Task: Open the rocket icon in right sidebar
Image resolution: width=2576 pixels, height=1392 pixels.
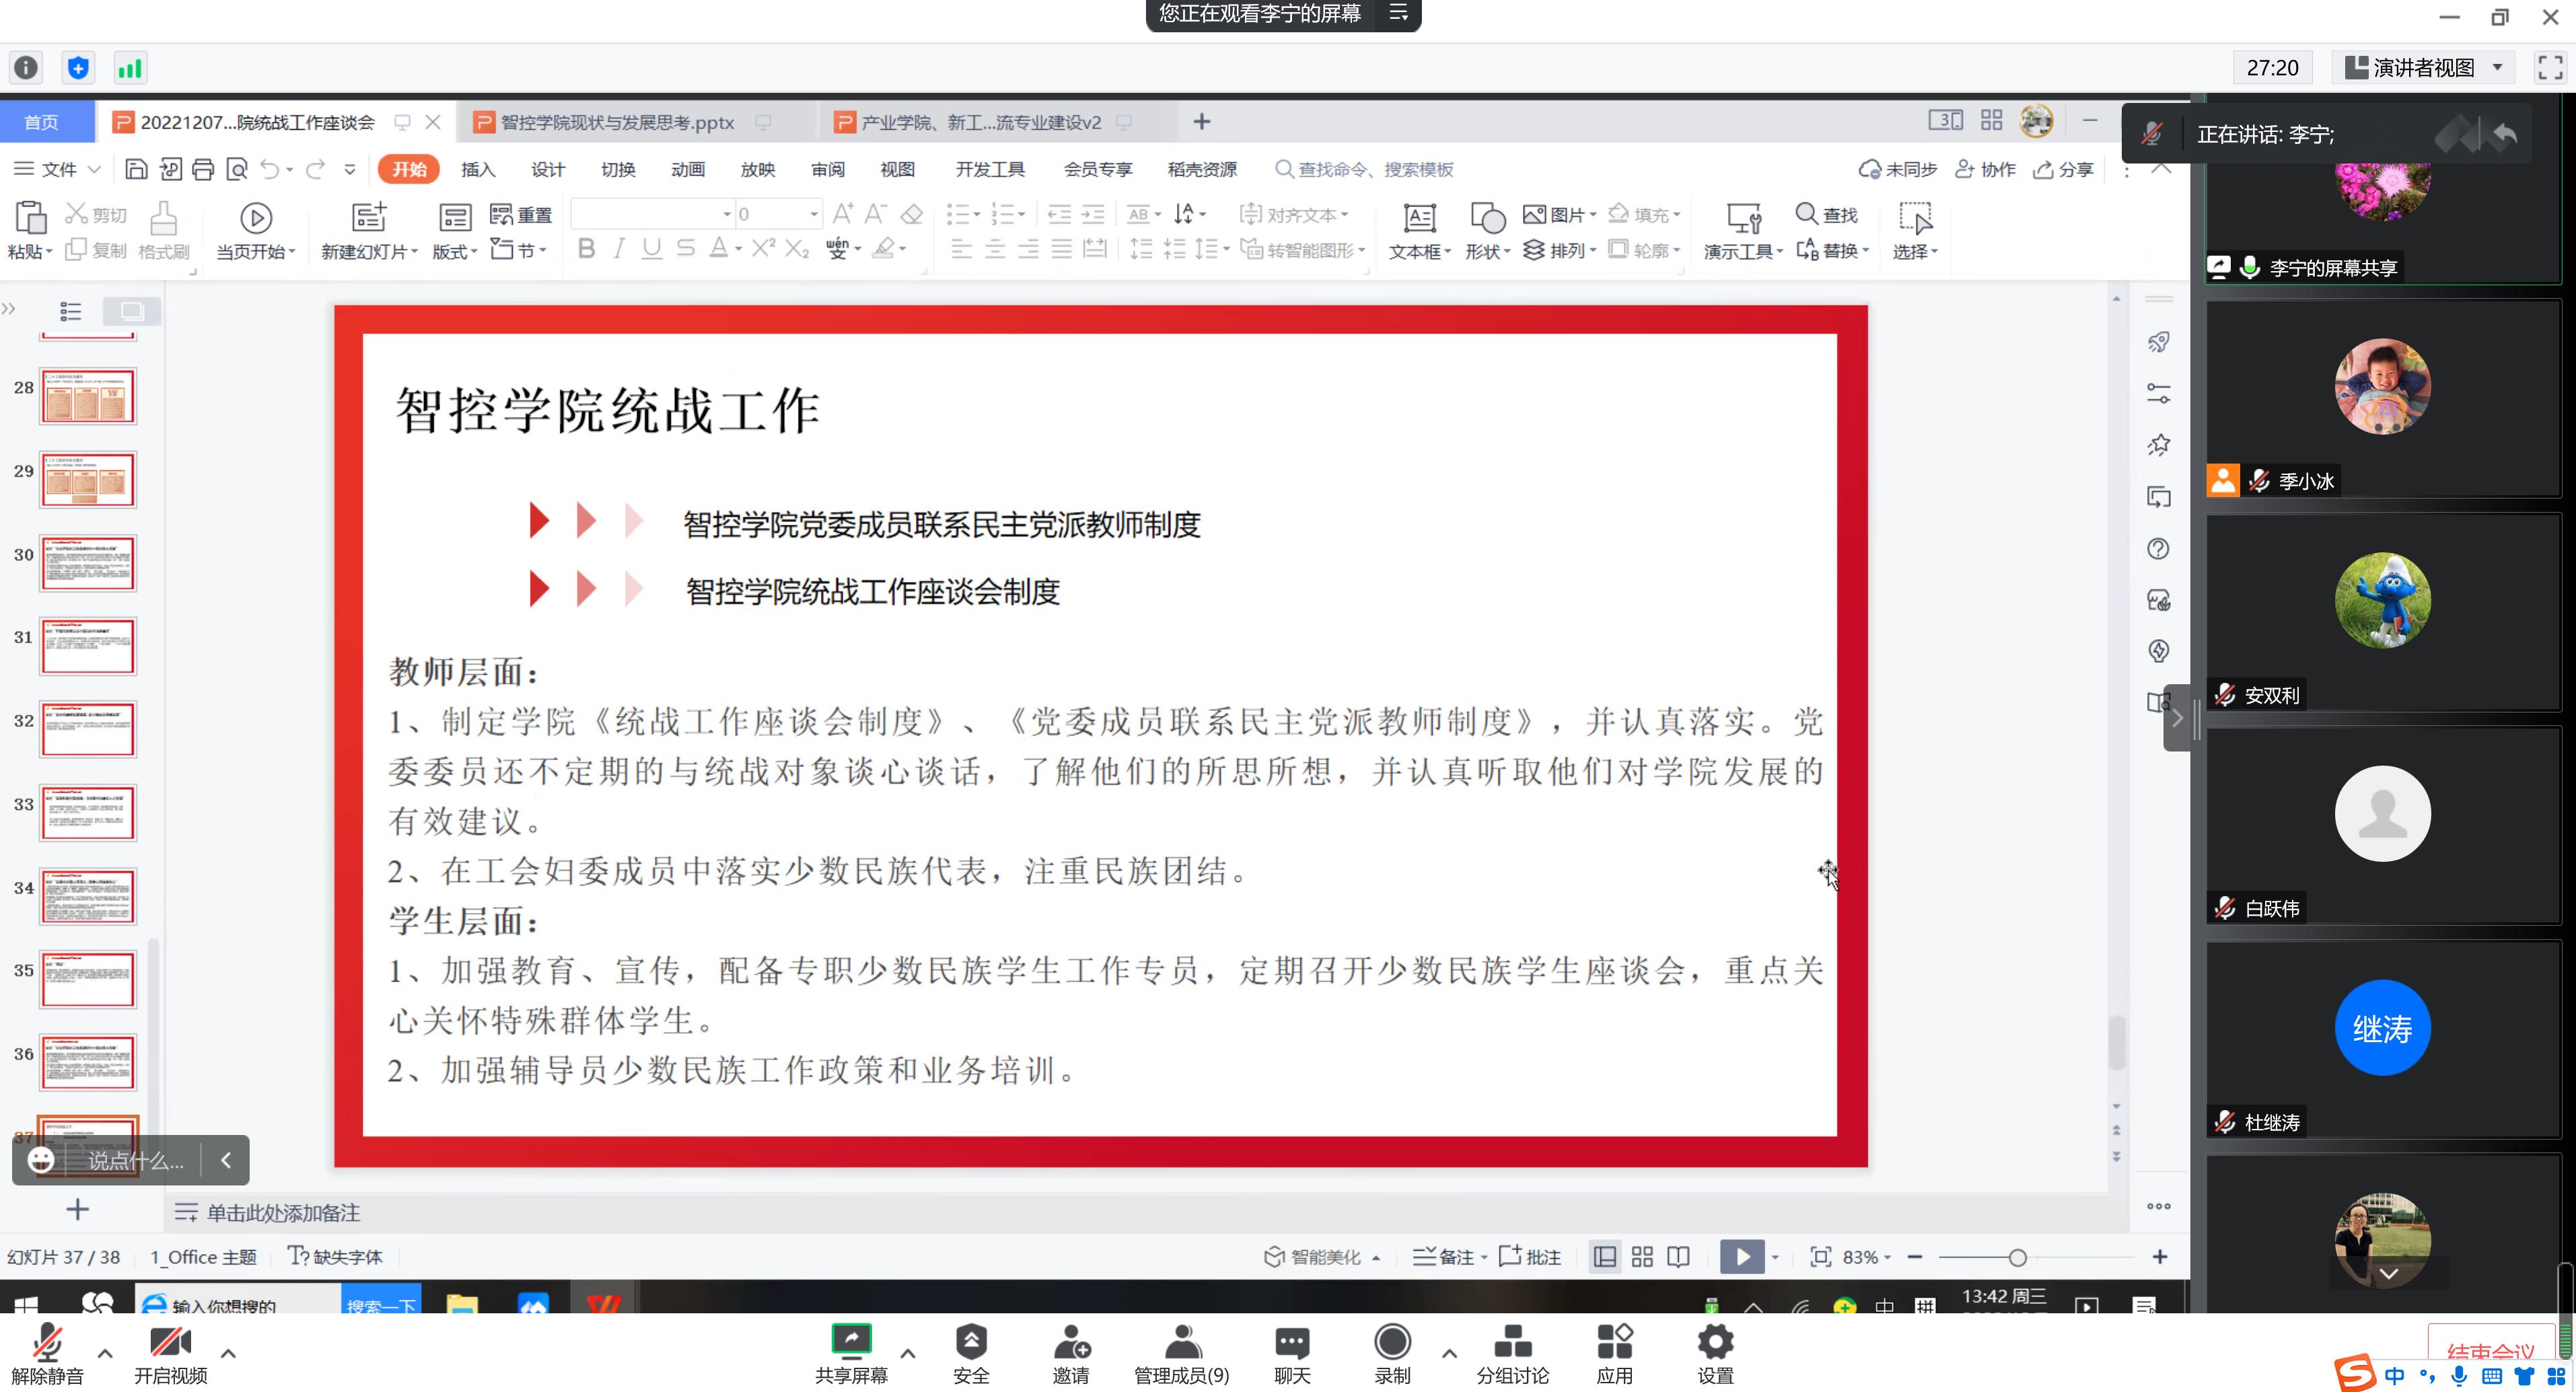Action: point(2159,343)
